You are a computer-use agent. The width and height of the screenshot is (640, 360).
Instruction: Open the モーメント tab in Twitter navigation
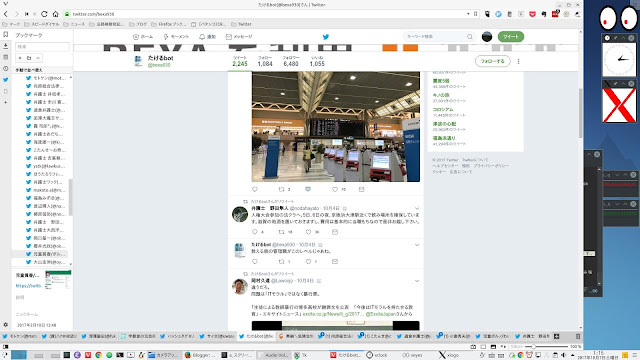pyautogui.click(x=176, y=37)
